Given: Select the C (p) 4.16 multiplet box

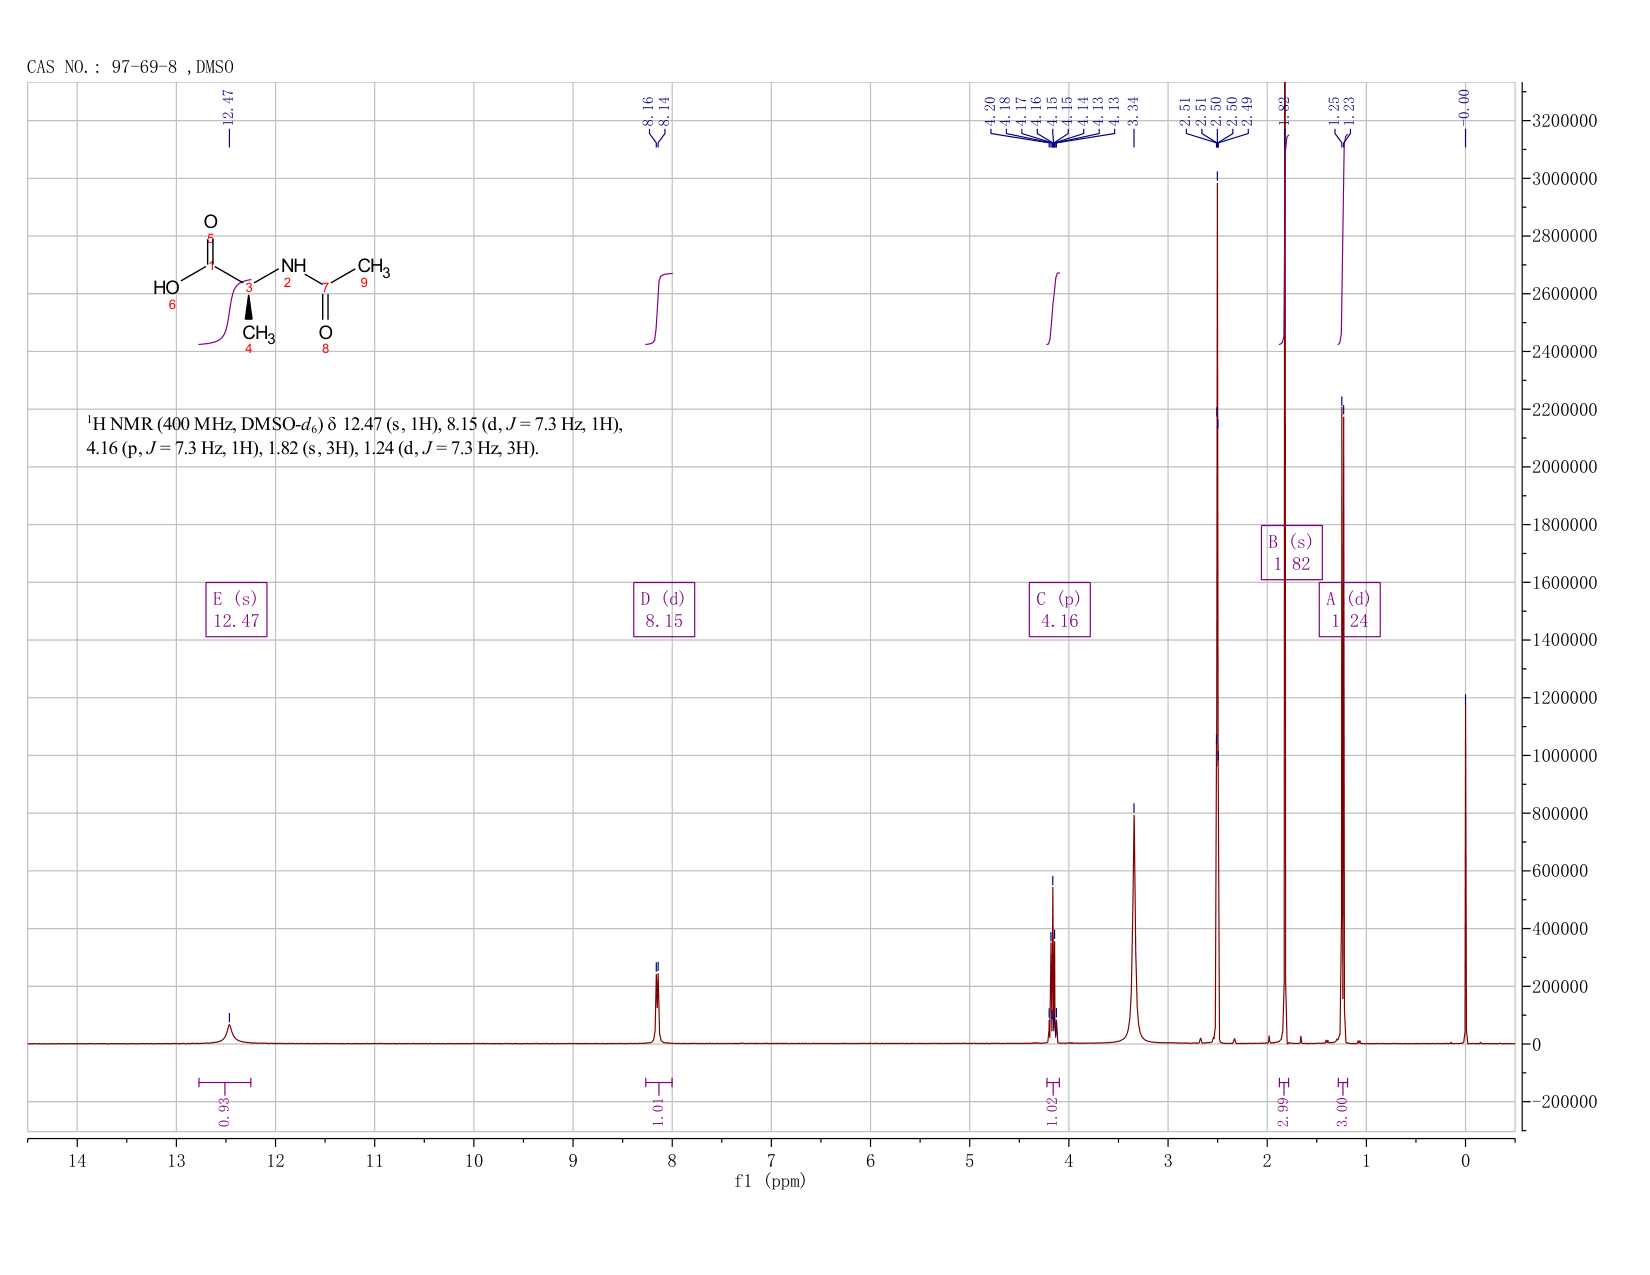Looking at the screenshot, I should click(1059, 610).
